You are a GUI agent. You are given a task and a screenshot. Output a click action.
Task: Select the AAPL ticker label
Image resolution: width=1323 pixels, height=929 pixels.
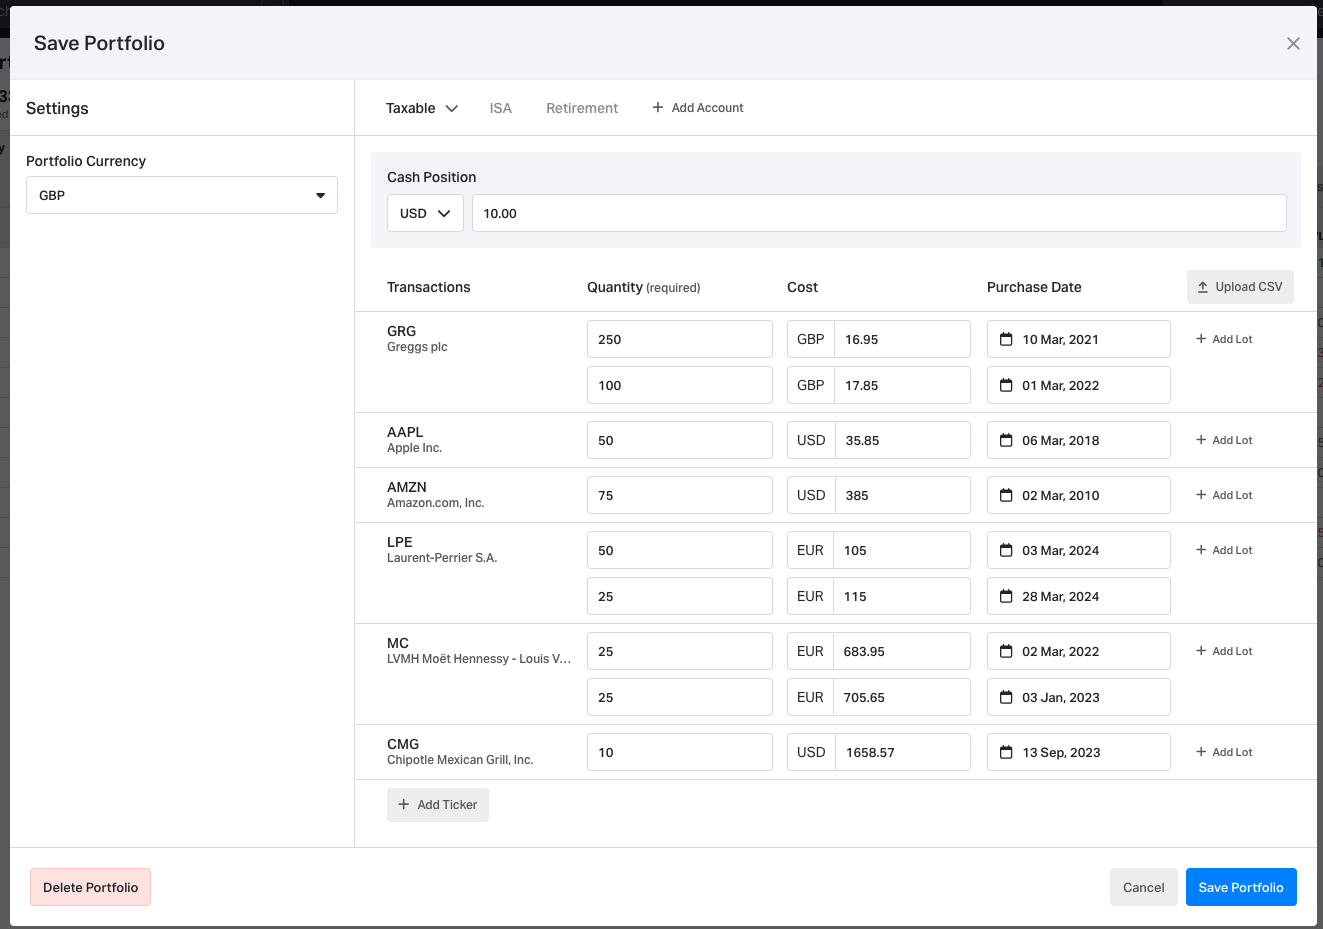click(x=405, y=432)
